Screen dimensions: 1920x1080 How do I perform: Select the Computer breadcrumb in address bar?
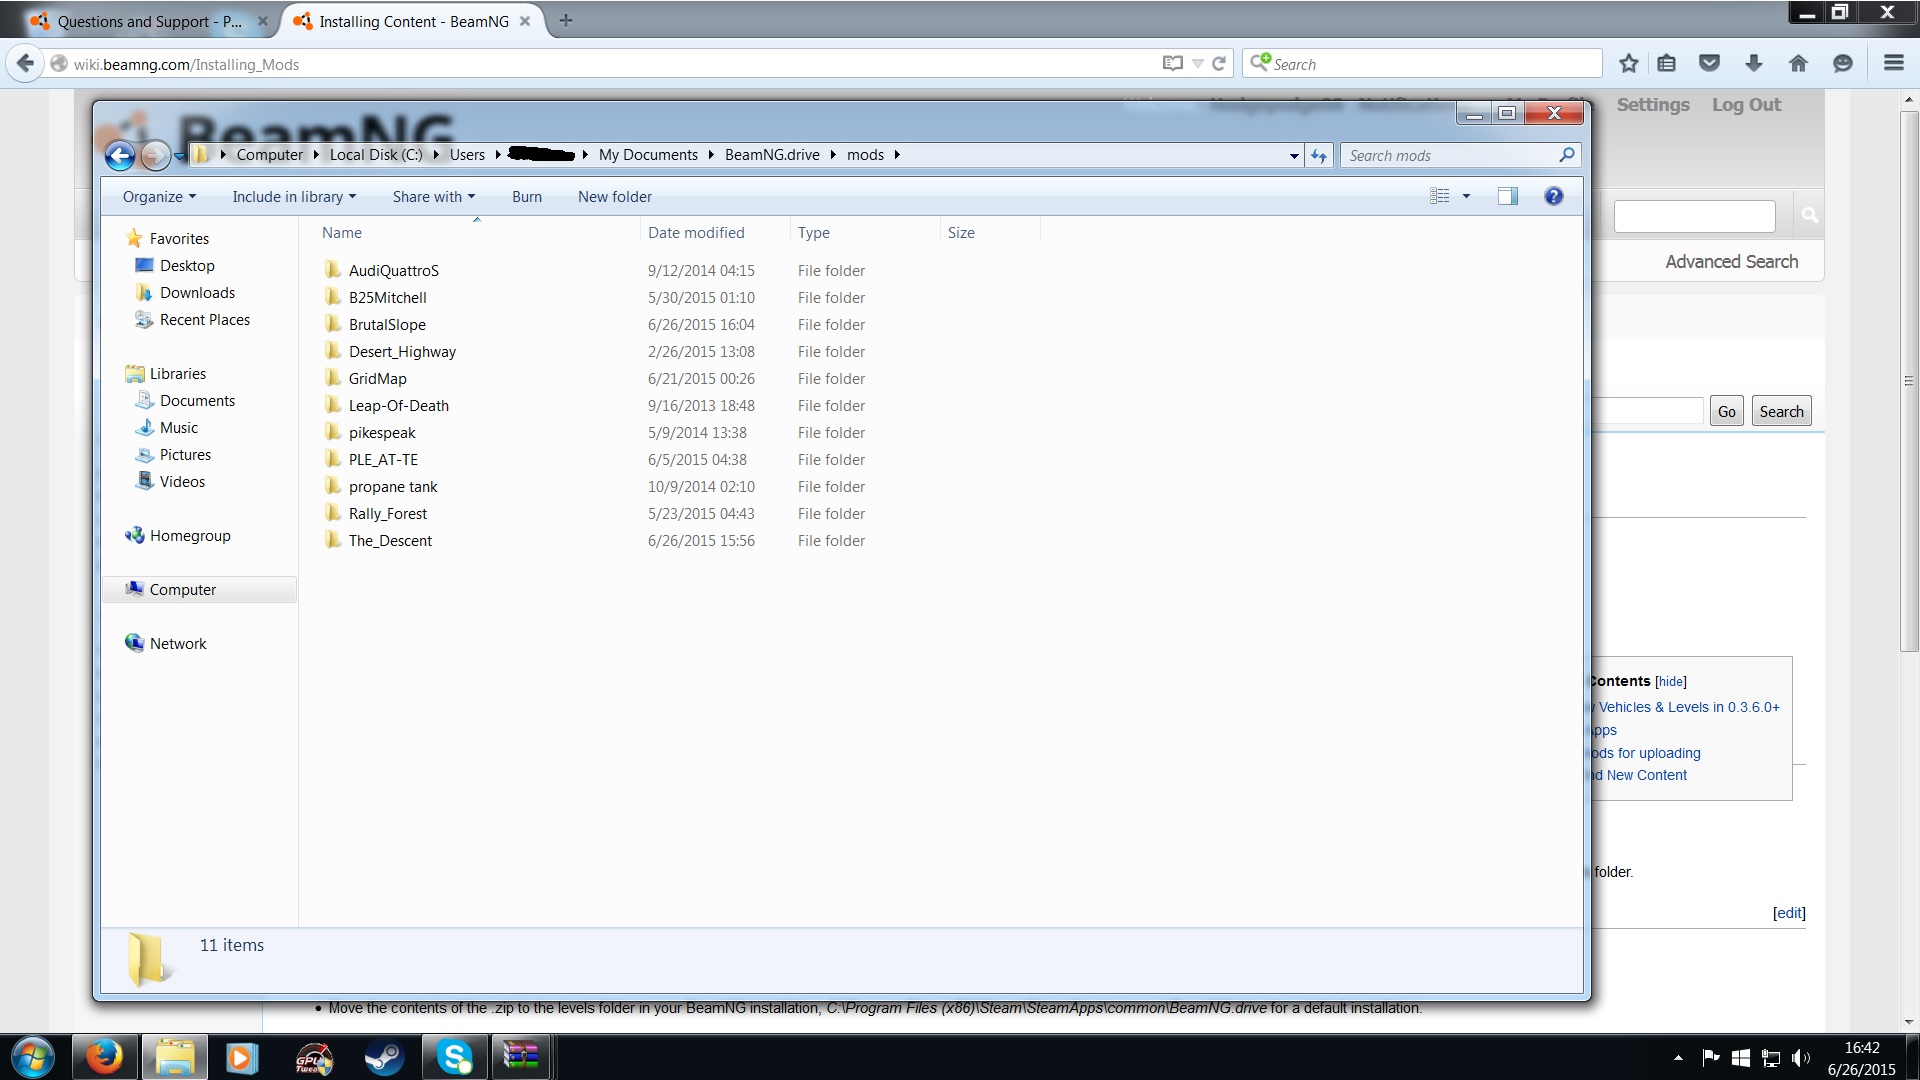click(269, 155)
